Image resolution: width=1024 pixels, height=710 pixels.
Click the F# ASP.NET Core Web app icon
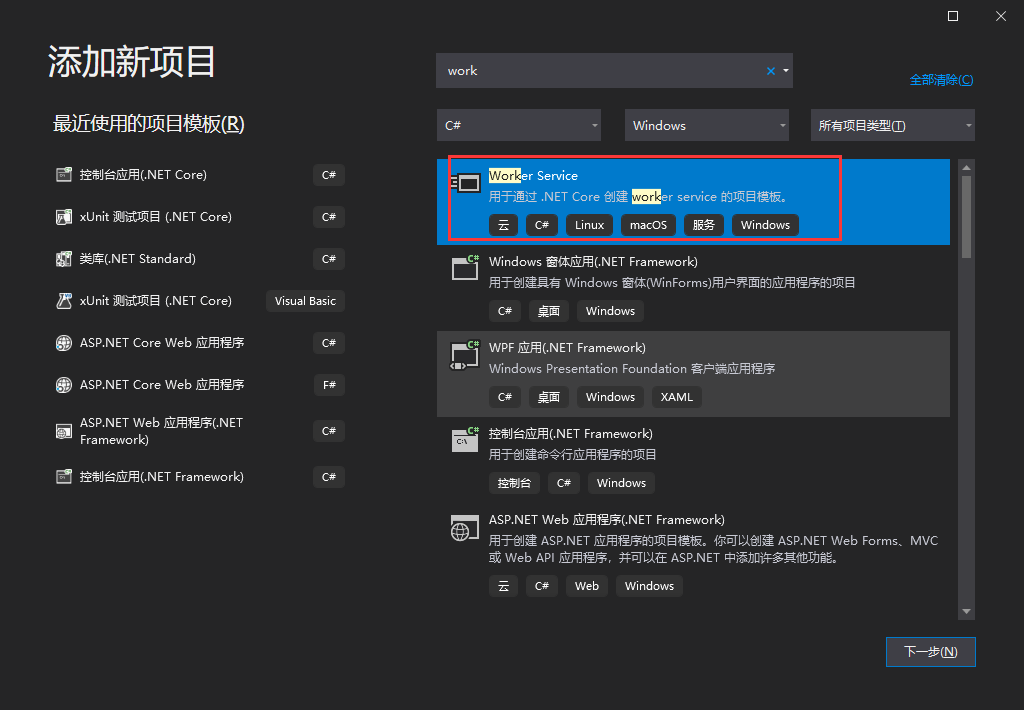point(64,385)
